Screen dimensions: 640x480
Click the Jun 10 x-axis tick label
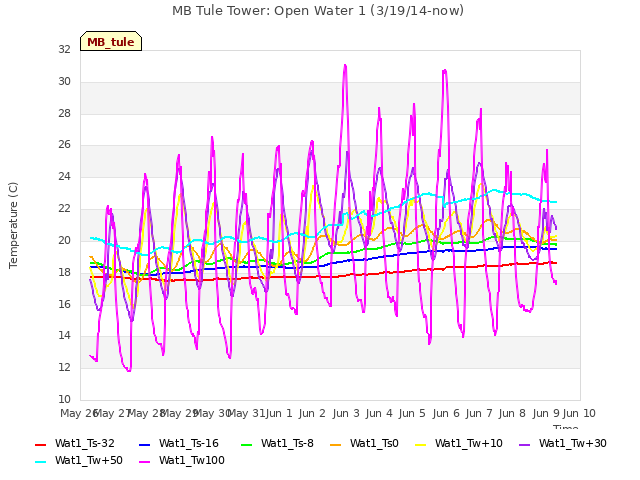point(579,413)
